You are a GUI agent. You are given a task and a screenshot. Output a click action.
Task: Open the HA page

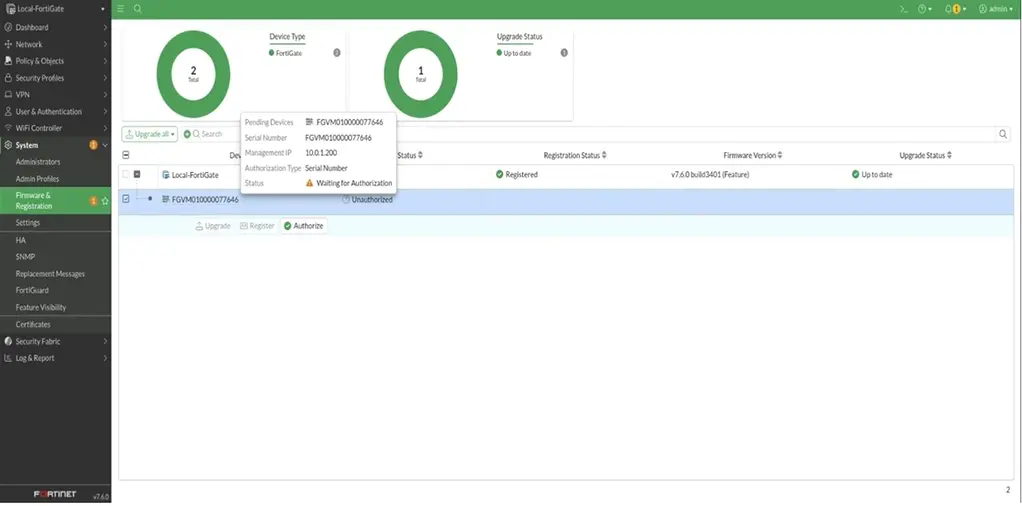(x=21, y=240)
